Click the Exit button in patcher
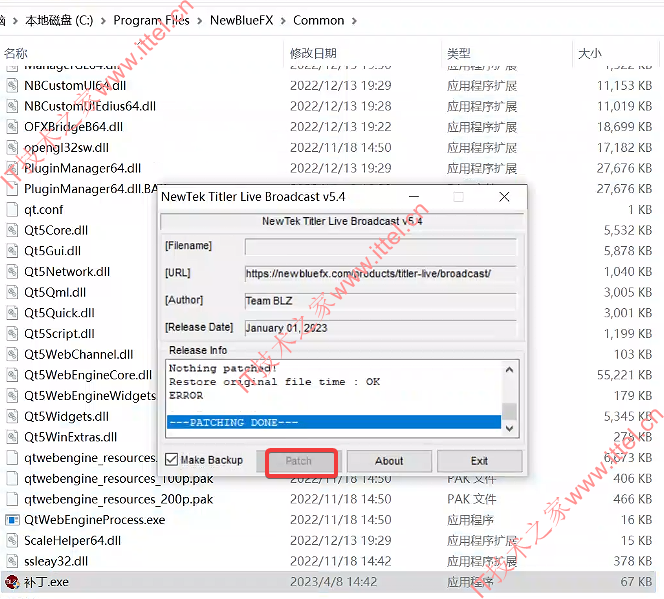The image size is (664, 599). [479, 461]
